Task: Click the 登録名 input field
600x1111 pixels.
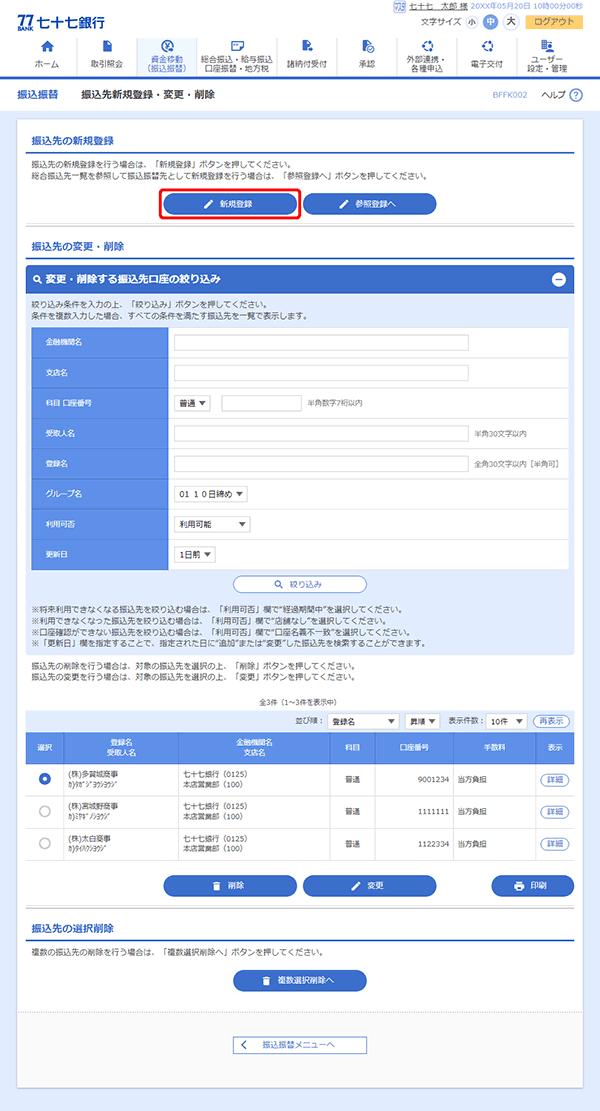Action: tap(322, 464)
